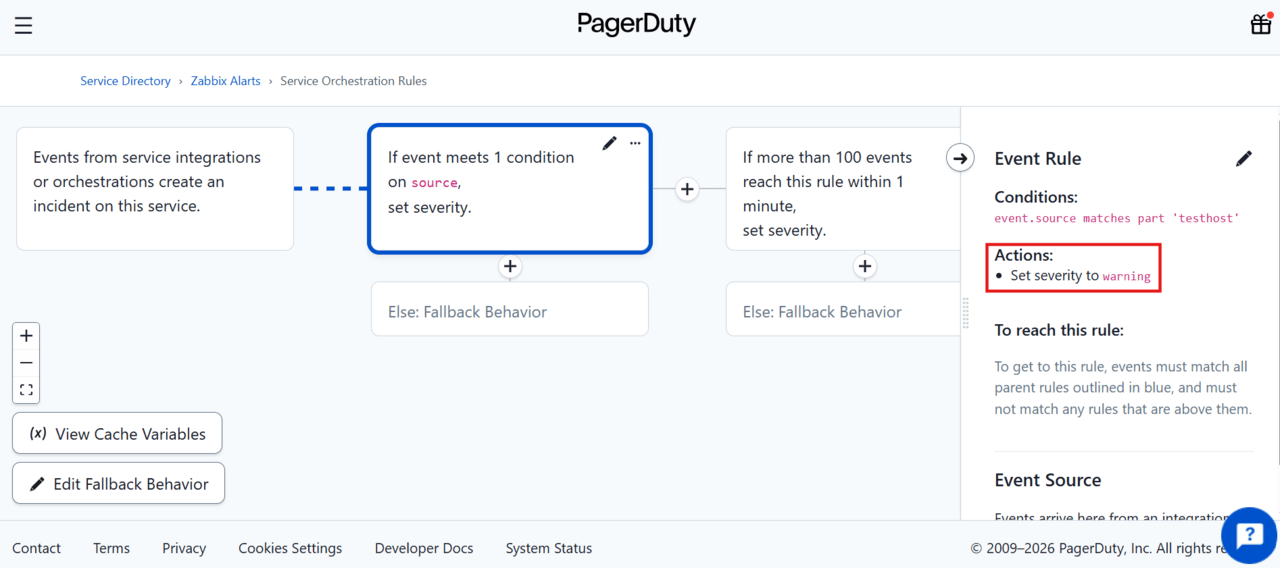
Task: Zoom out on the rules canvas
Action: tap(26, 363)
